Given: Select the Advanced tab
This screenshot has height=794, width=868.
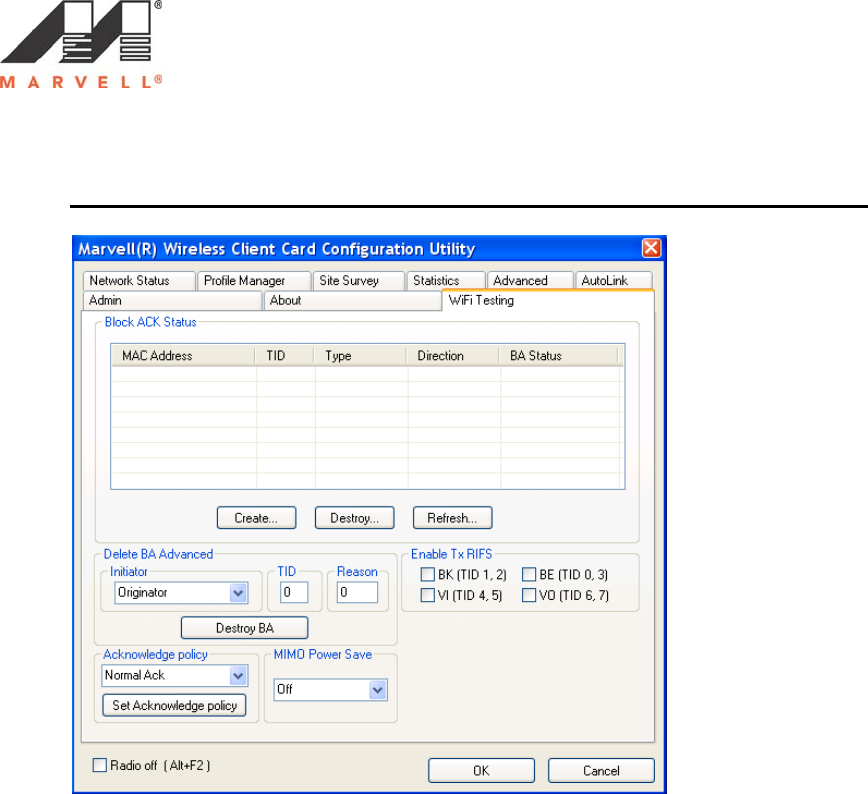Looking at the screenshot, I should [x=530, y=281].
